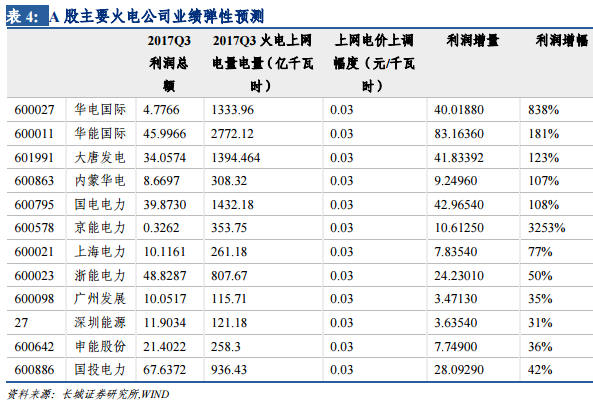Click the 2017Q3 利润总额 column header
Screen dimensions: 593x404
(169, 63)
